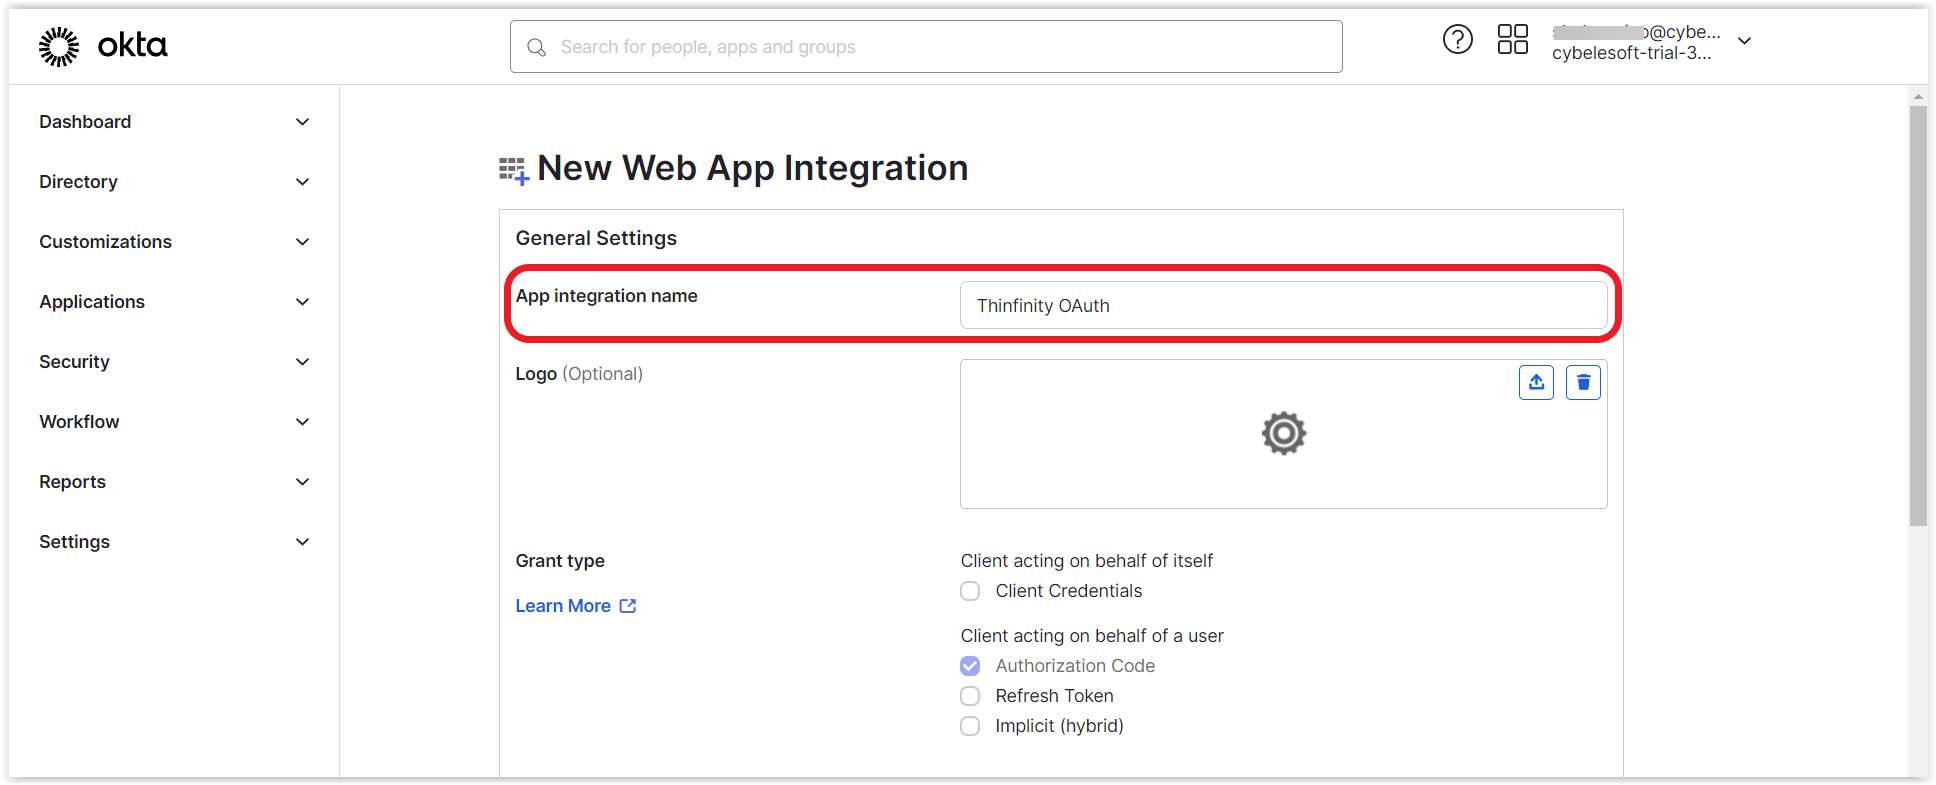Click the delete logo trash icon

pyautogui.click(x=1583, y=382)
